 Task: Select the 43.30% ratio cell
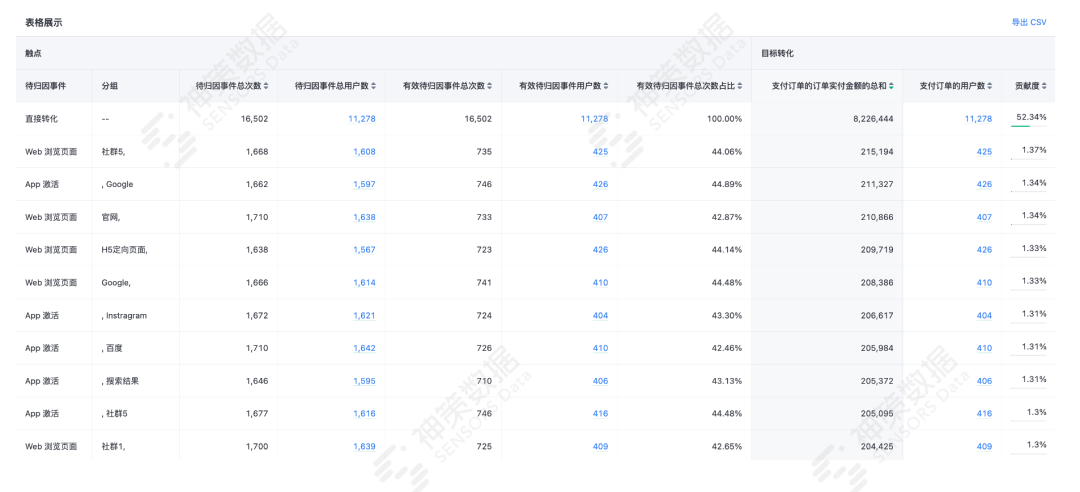[685, 315]
